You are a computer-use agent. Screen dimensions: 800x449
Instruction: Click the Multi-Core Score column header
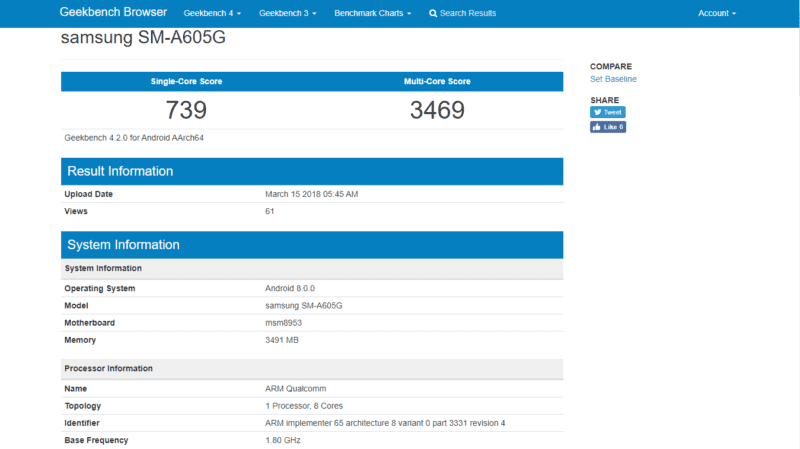point(437,81)
